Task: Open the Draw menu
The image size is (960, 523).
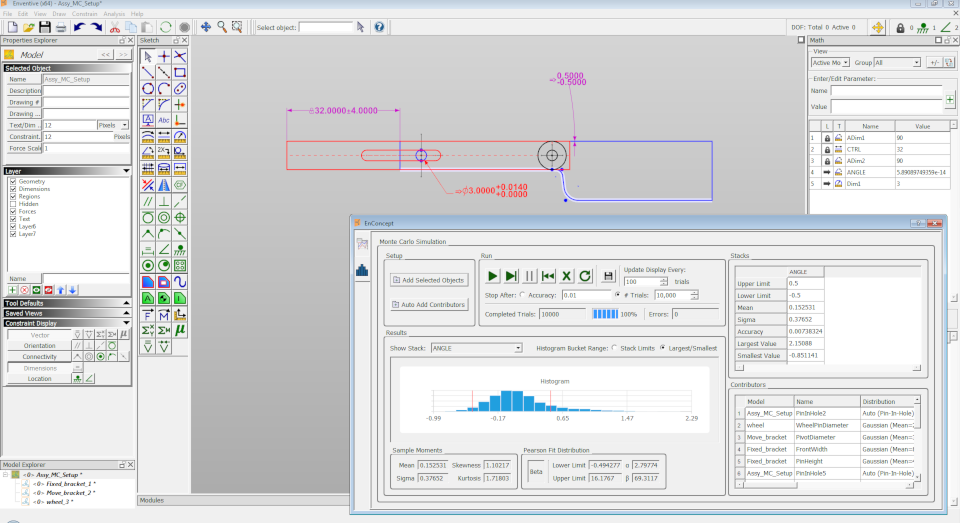Action: coord(59,13)
